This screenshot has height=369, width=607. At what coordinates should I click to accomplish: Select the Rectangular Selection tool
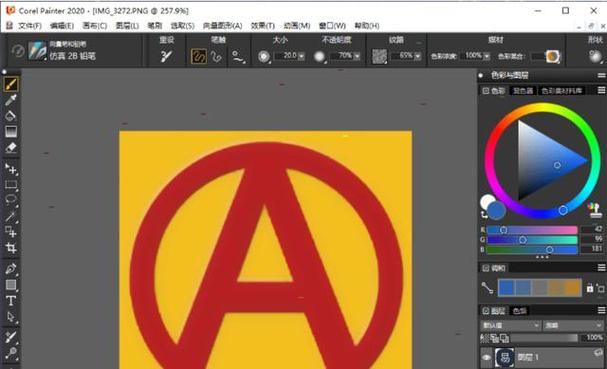(11, 185)
